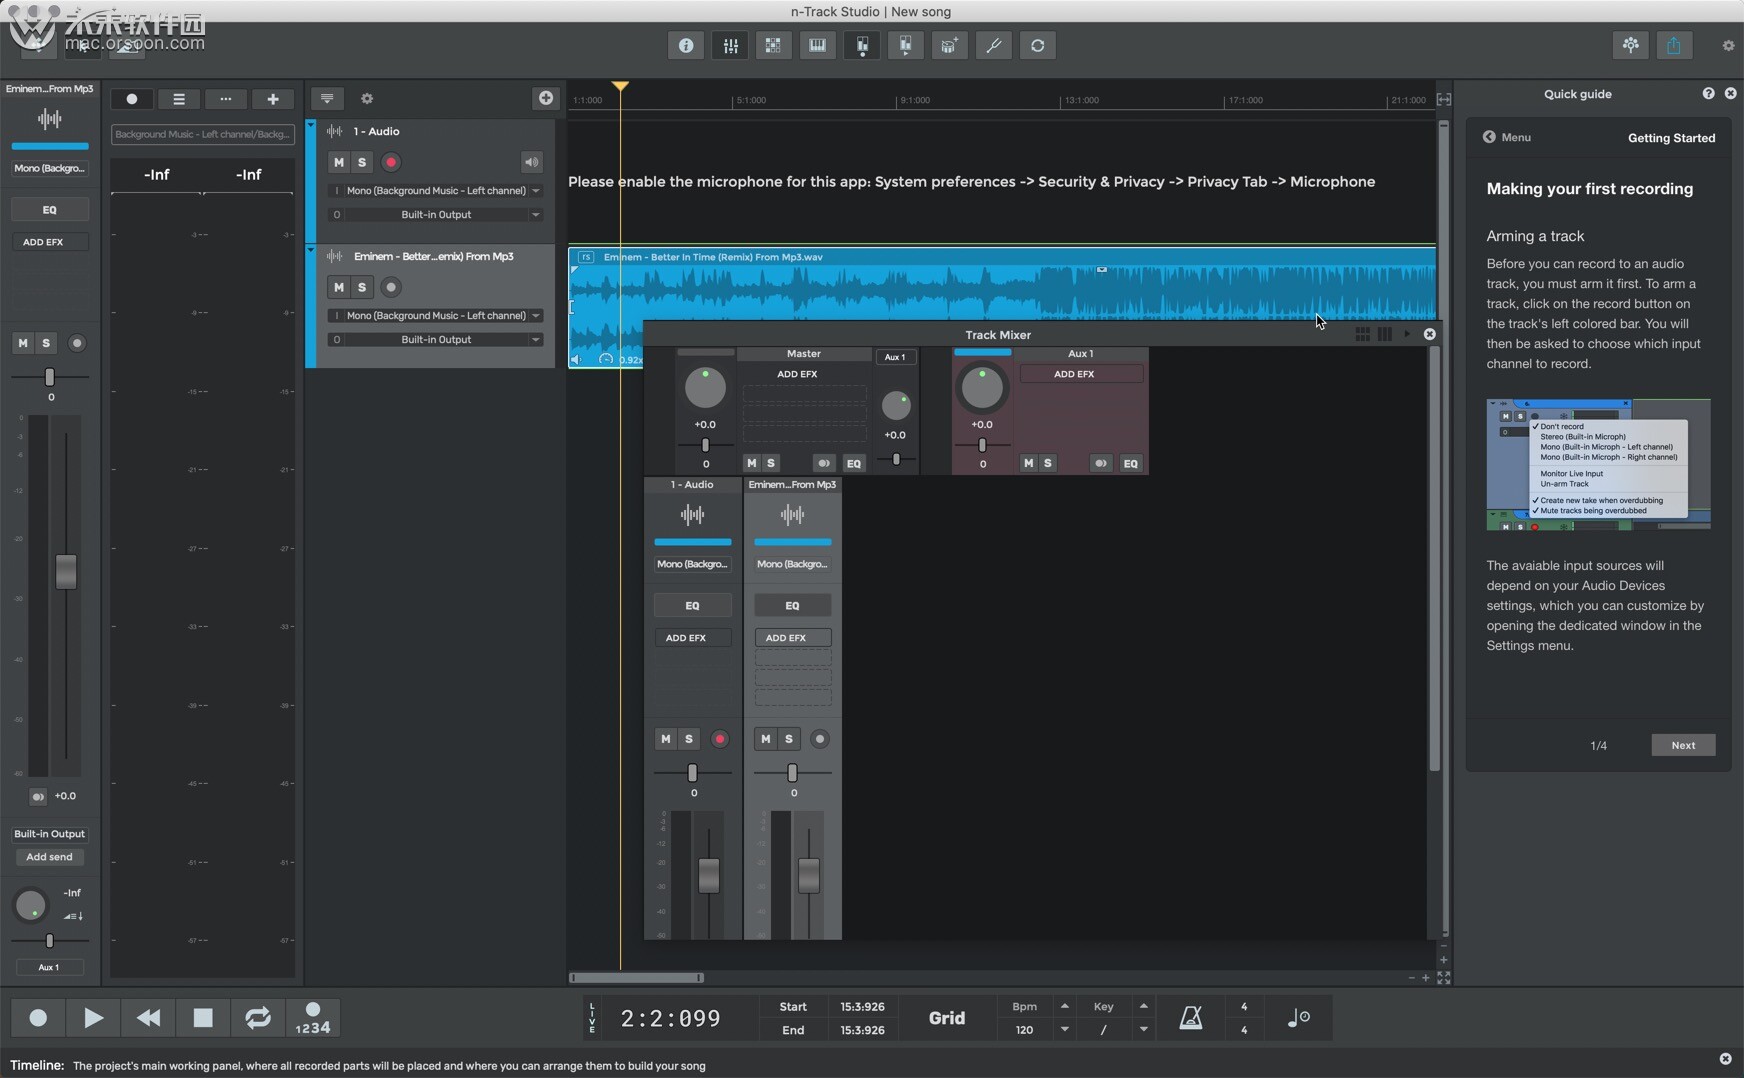The width and height of the screenshot is (1744, 1078).
Task: Collapse the 1 - Audio track triangle
Action: [311, 125]
